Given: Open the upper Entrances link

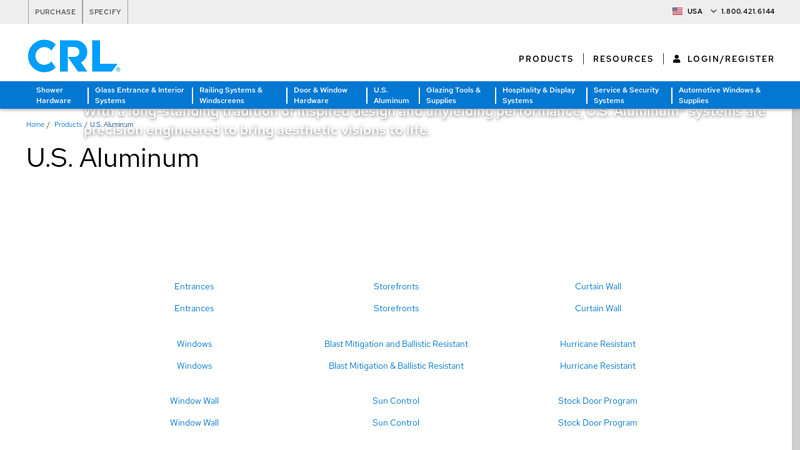Looking at the screenshot, I should [x=194, y=287].
